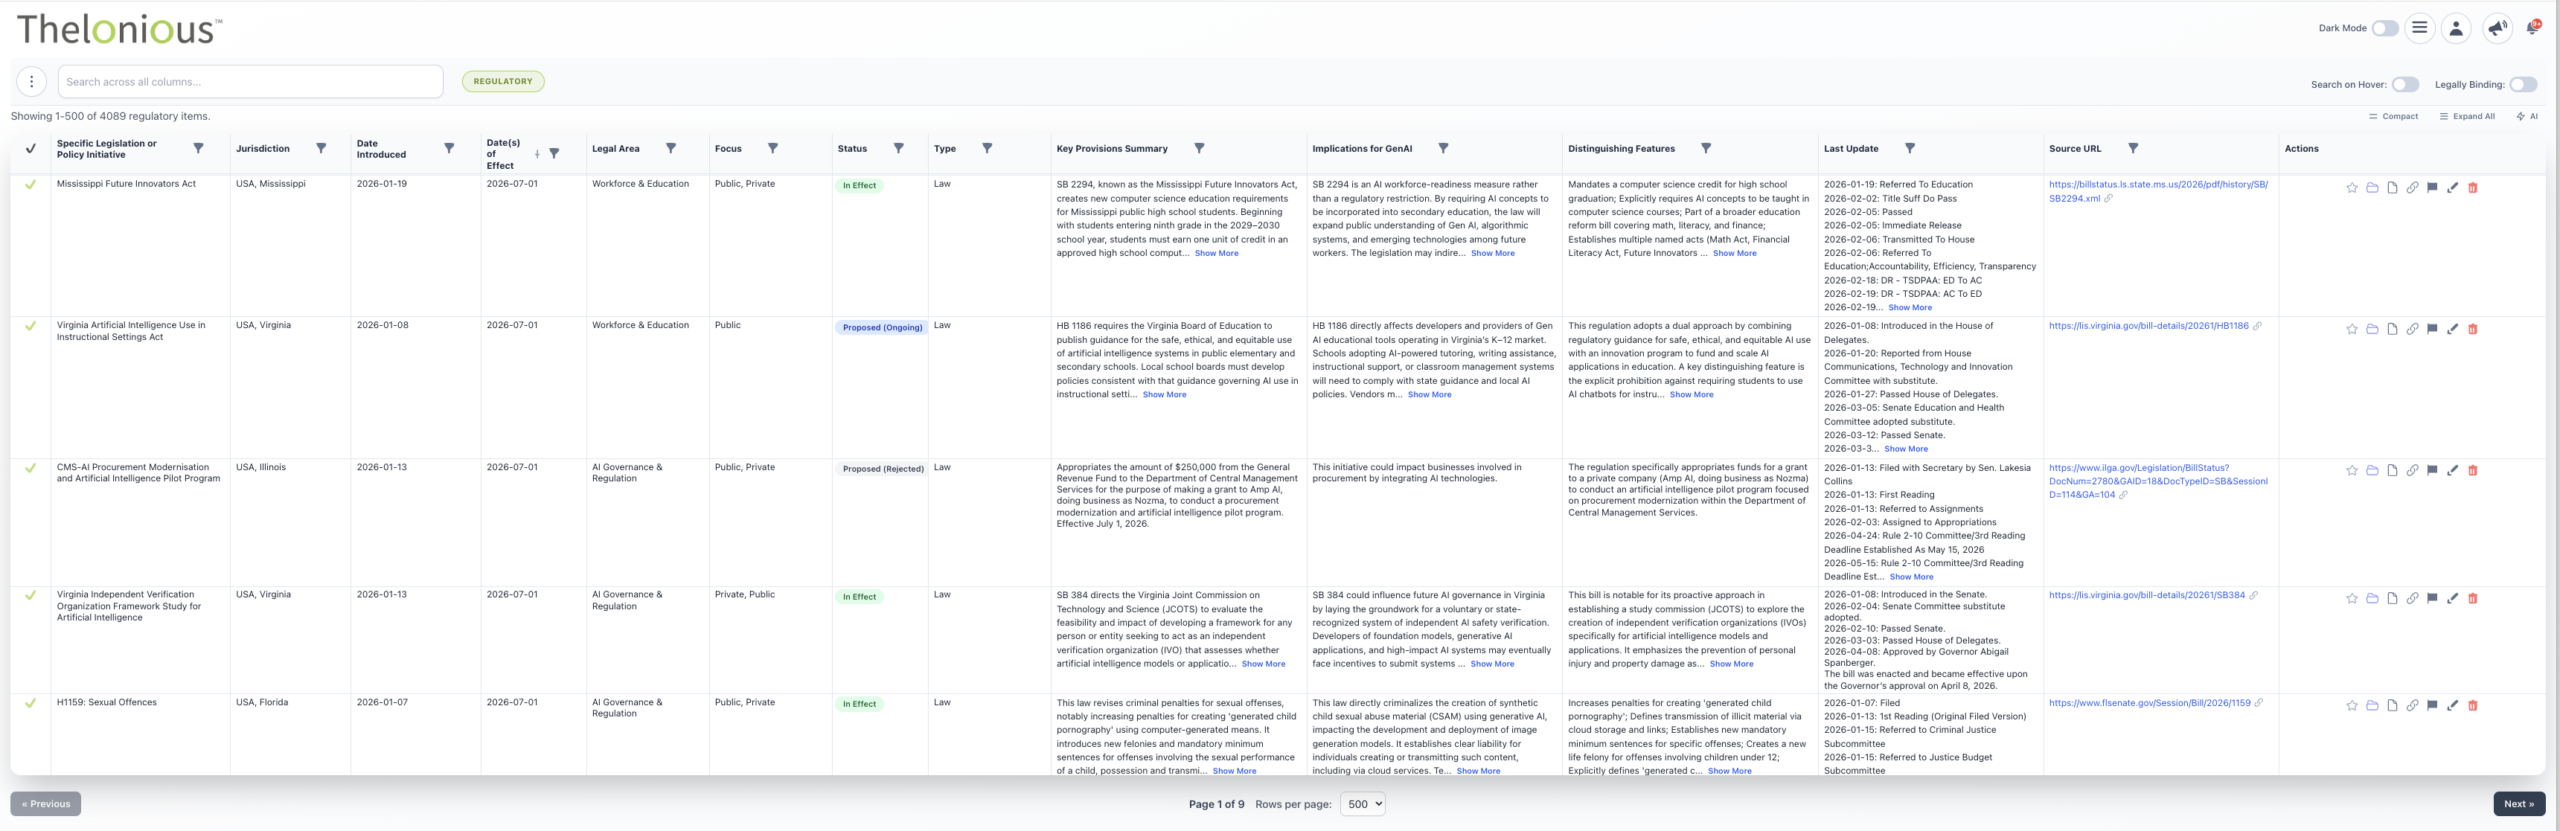Switch to Compact view
Viewport: 2560px width, 831px height.
pyautogui.click(x=2393, y=117)
